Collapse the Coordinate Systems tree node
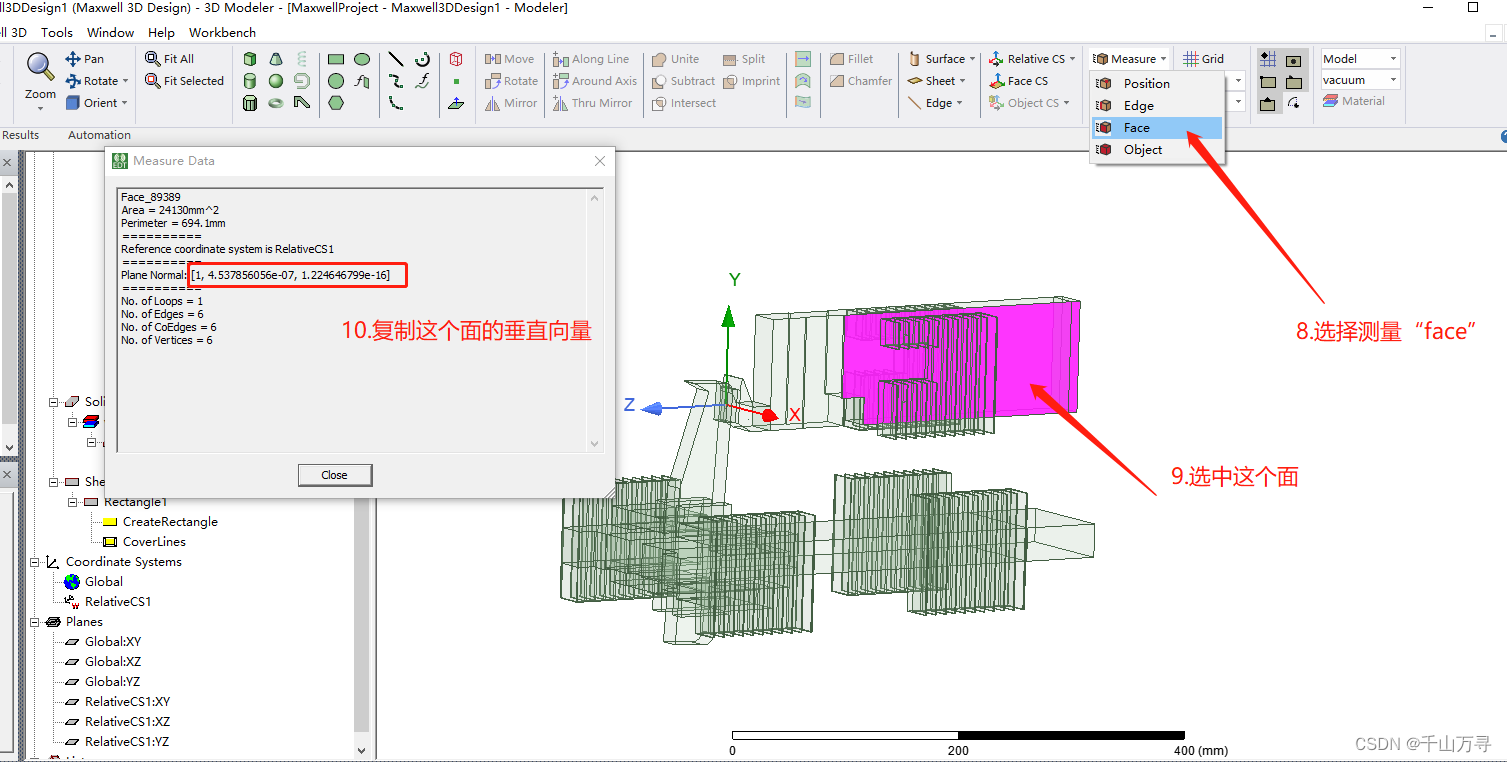The height and width of the screenshot is (762, 1507). coord(35,562)
